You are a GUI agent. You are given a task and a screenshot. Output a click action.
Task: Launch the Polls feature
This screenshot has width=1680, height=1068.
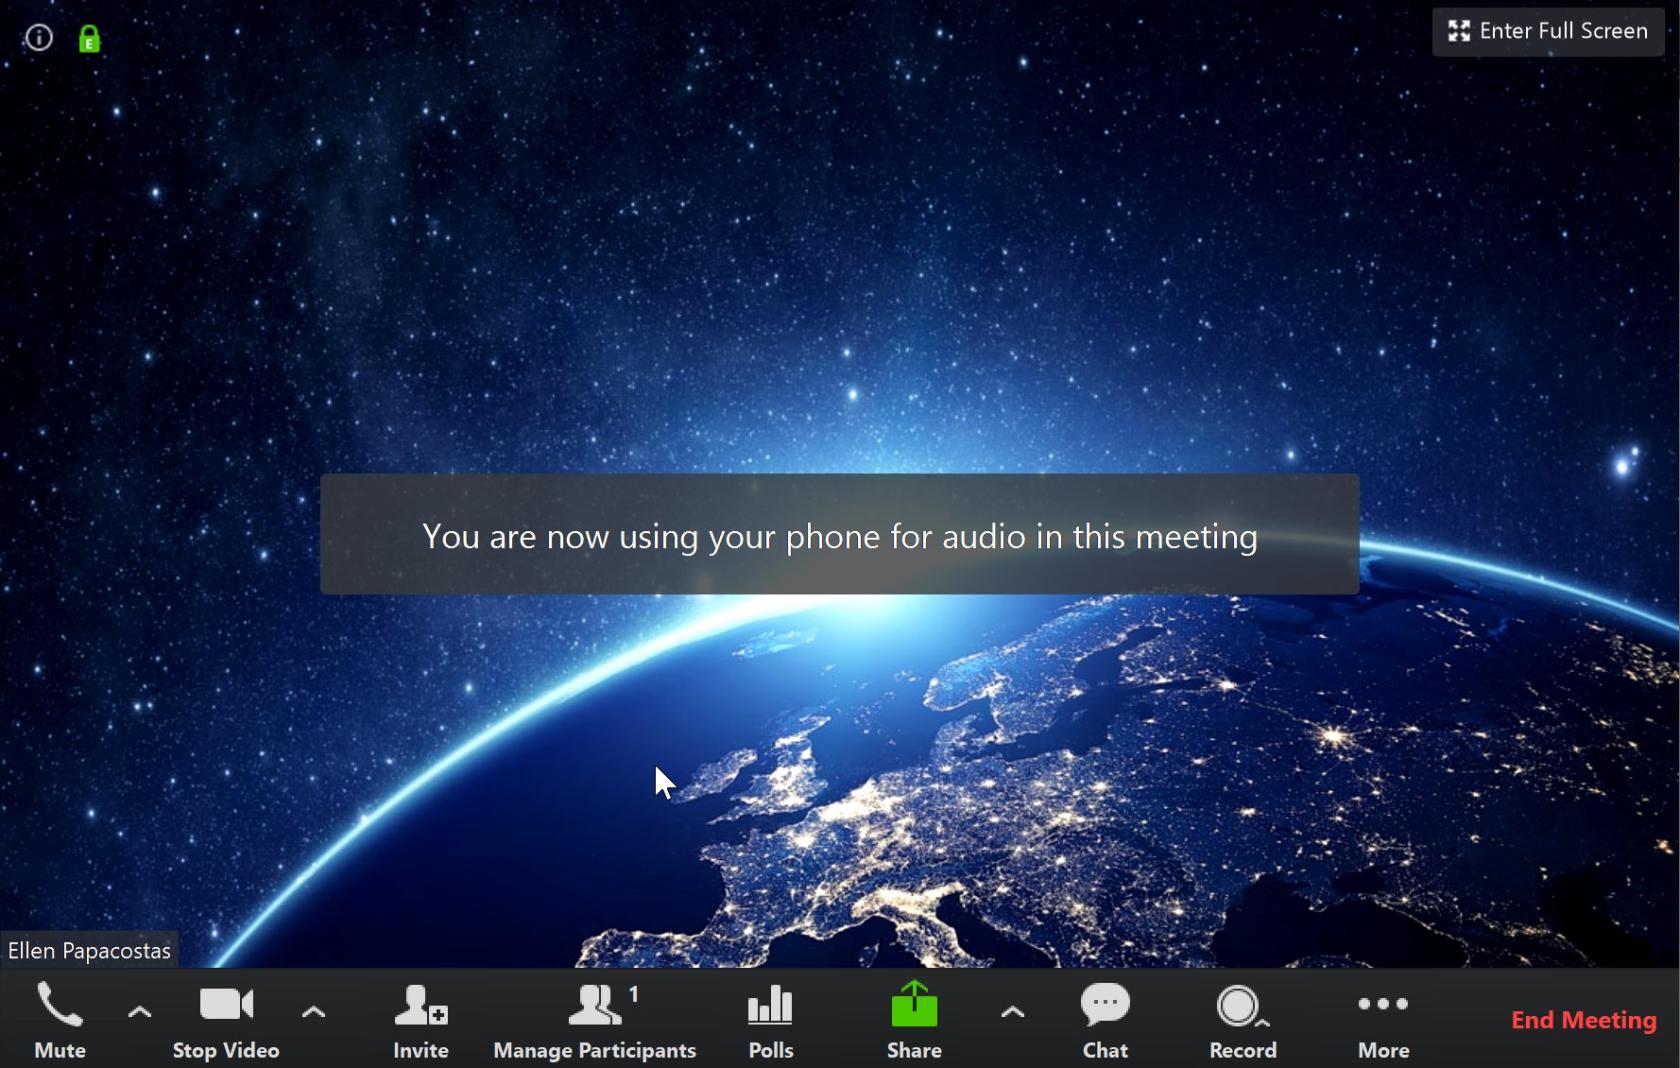tap(771, 1020)
